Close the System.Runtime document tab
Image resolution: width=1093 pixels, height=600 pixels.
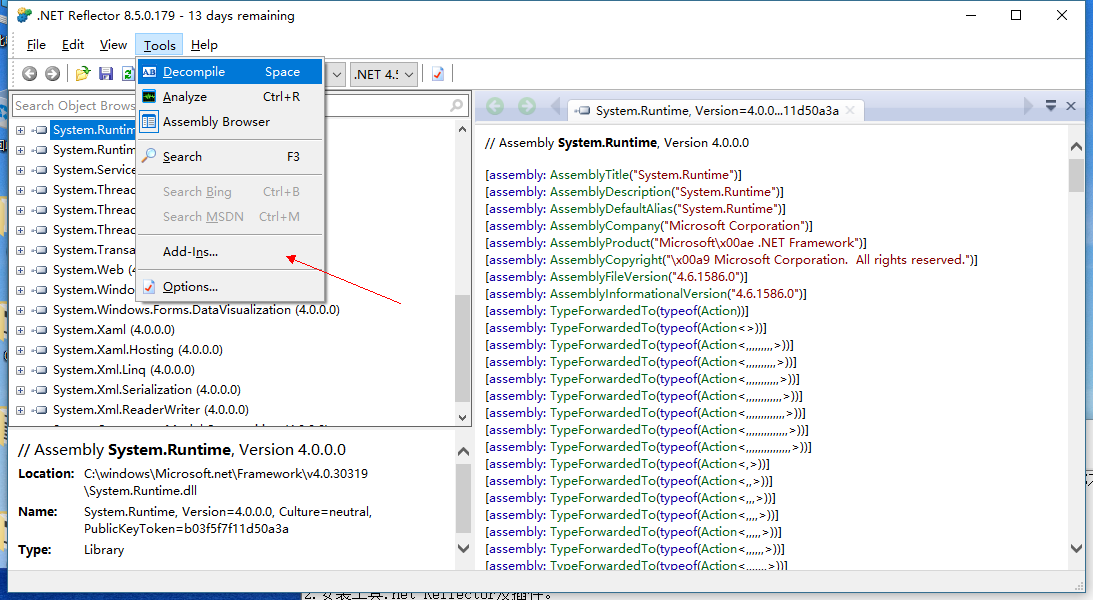pyautogui.click(x=1071, y=106)
